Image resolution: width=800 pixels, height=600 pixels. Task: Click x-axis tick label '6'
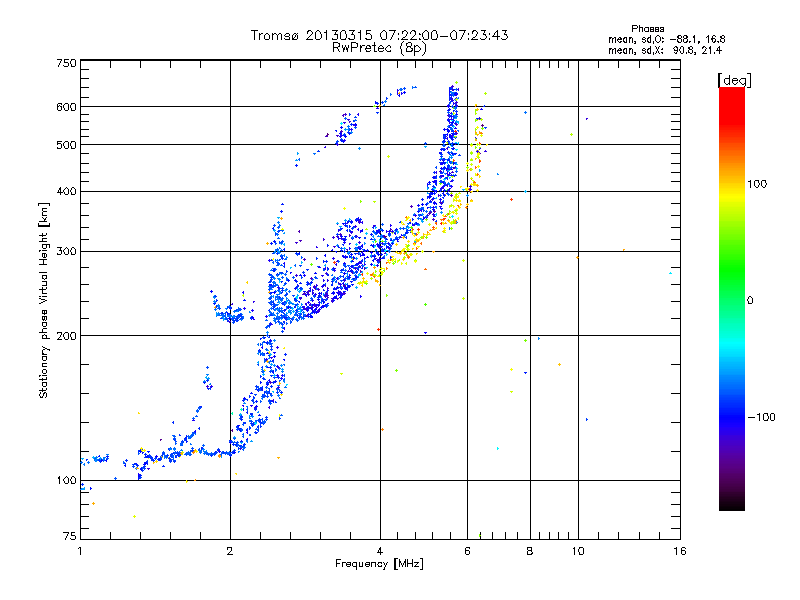[x=467, y=551]
